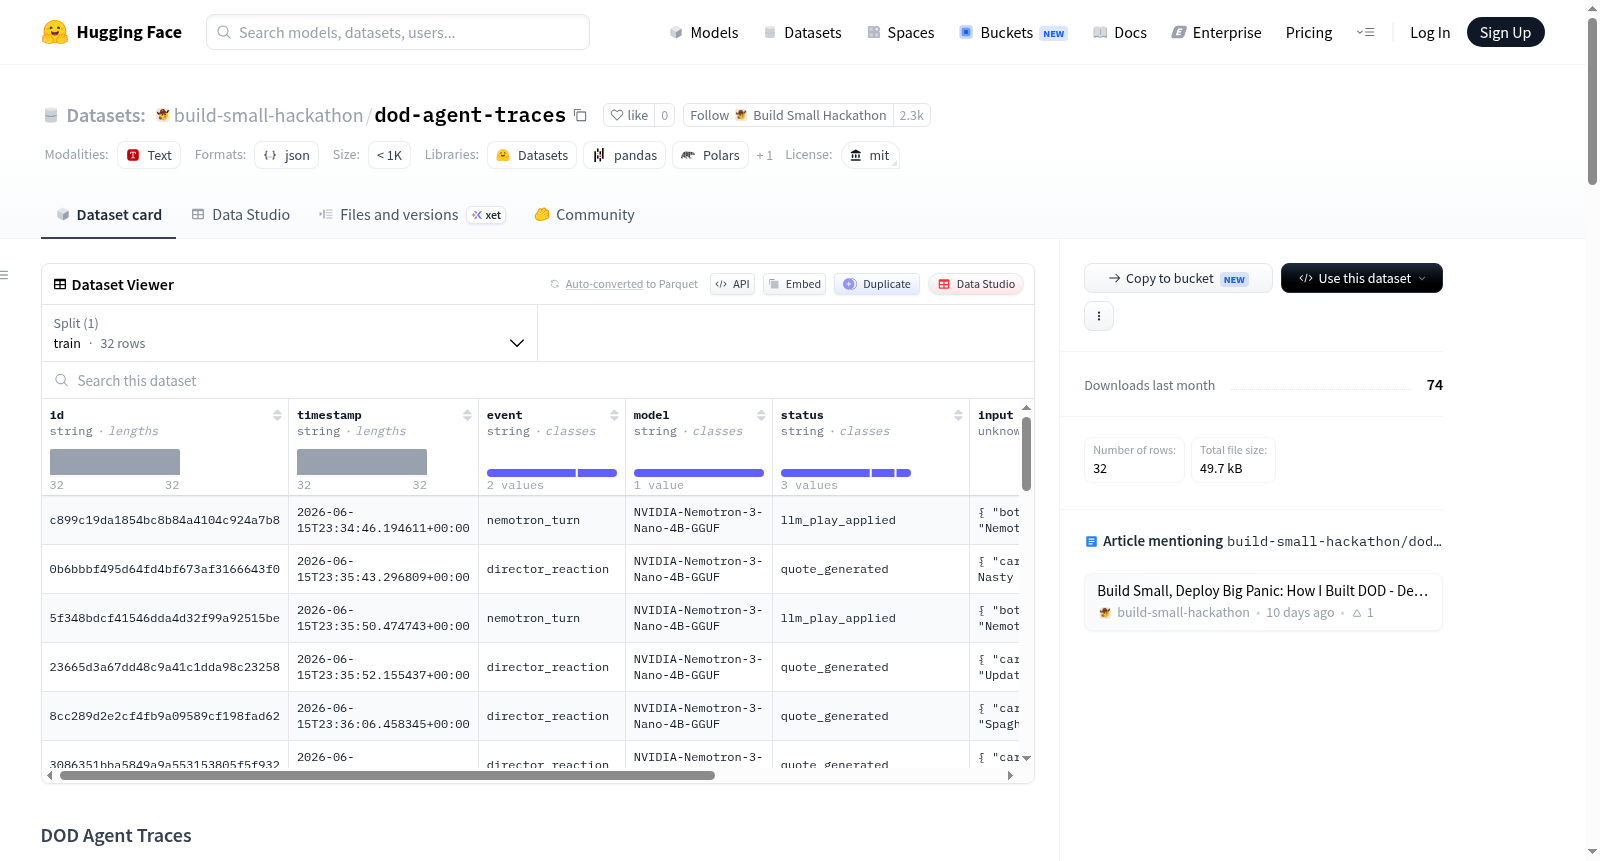1600x861 pixels.
Task: Switch to the Dataset card tab
Action: tap(108, 215)
